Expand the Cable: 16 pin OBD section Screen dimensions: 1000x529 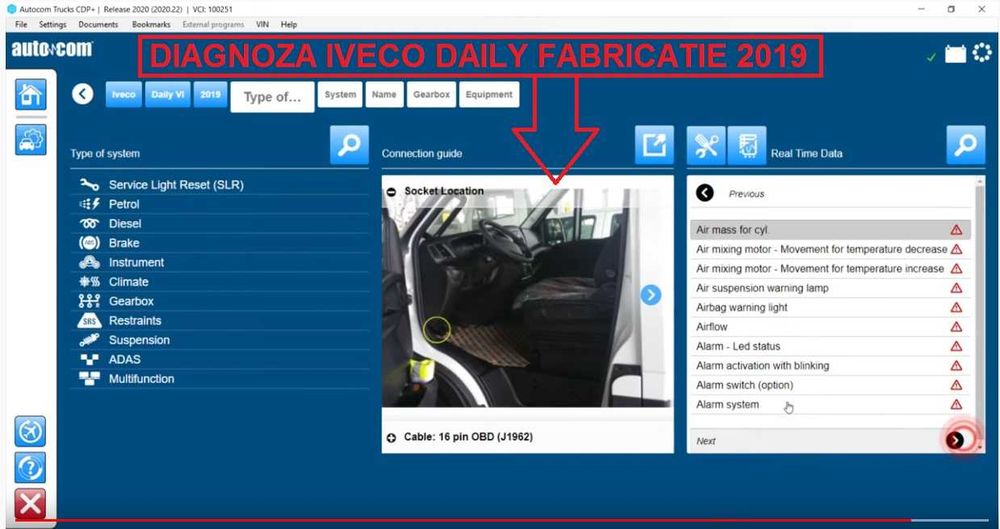[x=392, y=438]
